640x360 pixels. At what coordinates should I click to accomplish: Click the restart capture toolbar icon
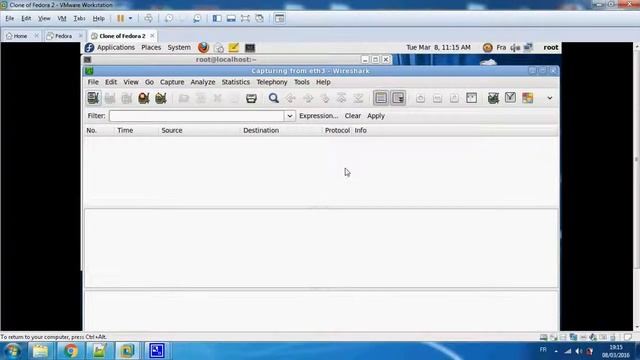click(160, 98)
